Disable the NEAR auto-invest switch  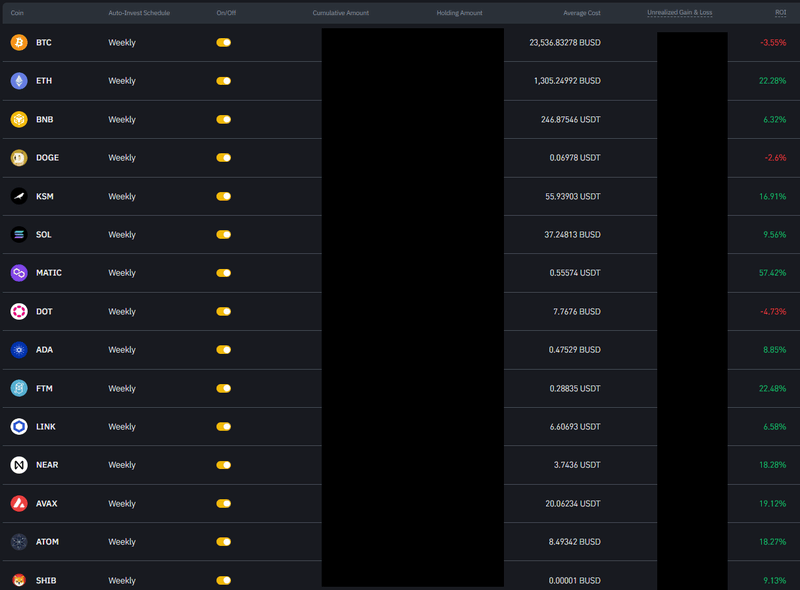pos(223,465)
